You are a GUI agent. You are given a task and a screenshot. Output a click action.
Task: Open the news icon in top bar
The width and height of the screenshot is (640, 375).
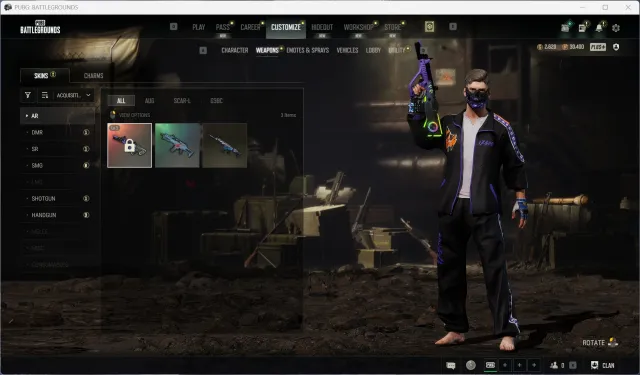click(583, 28)
